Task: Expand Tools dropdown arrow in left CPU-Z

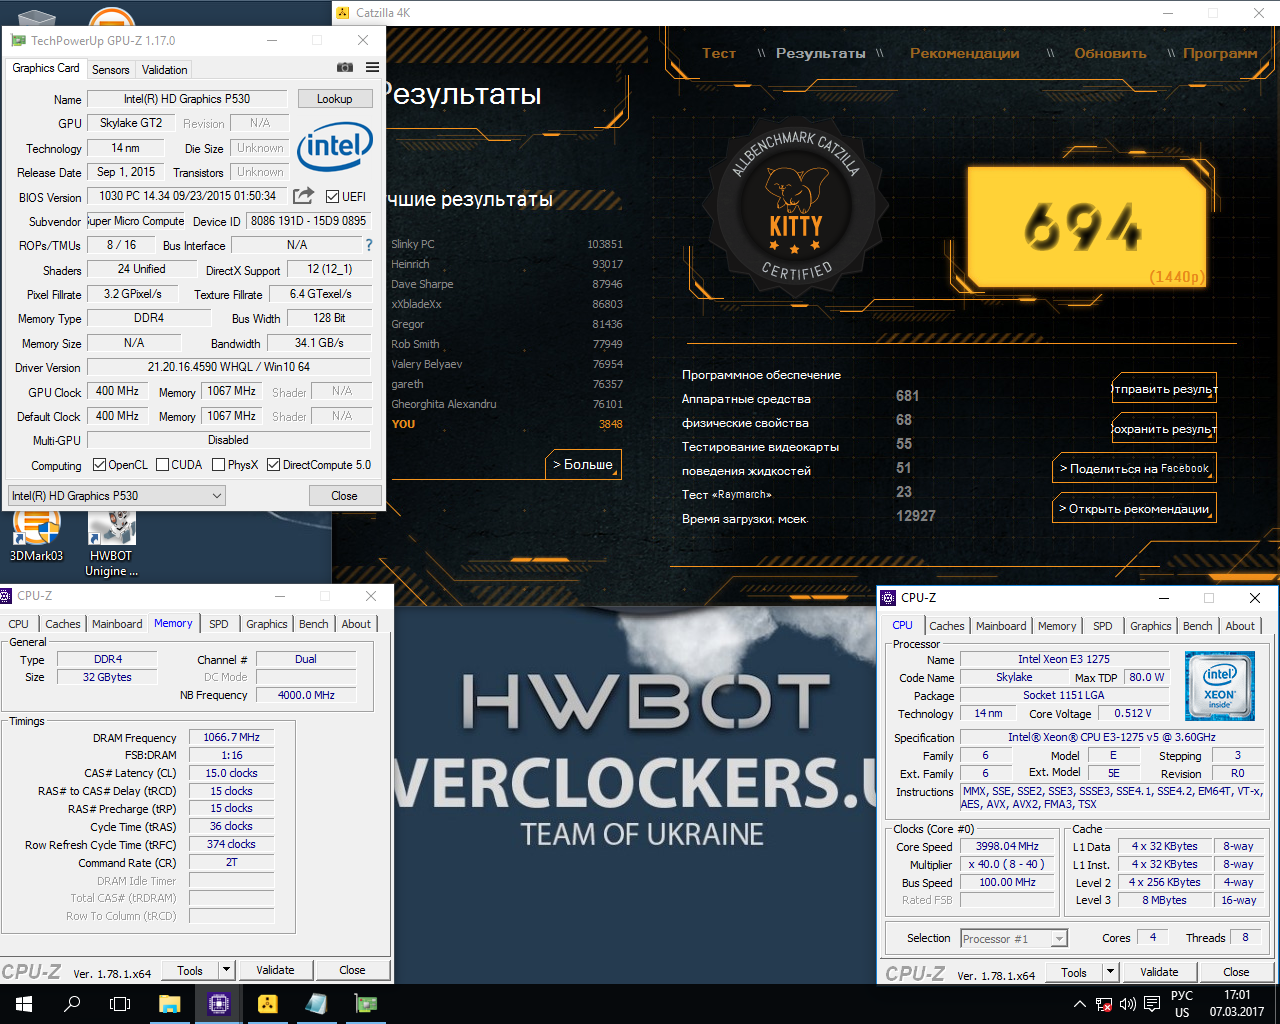Action: (x=227, y=970)
